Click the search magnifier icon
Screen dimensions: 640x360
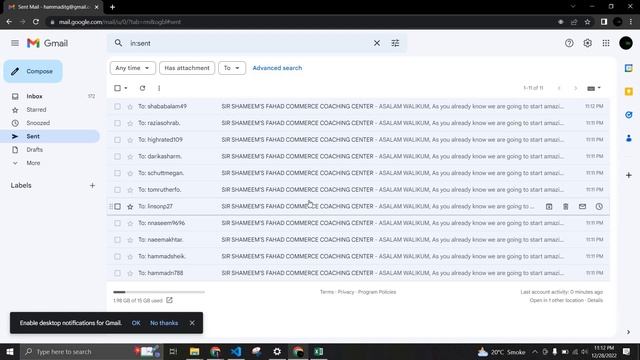point(118,43)
